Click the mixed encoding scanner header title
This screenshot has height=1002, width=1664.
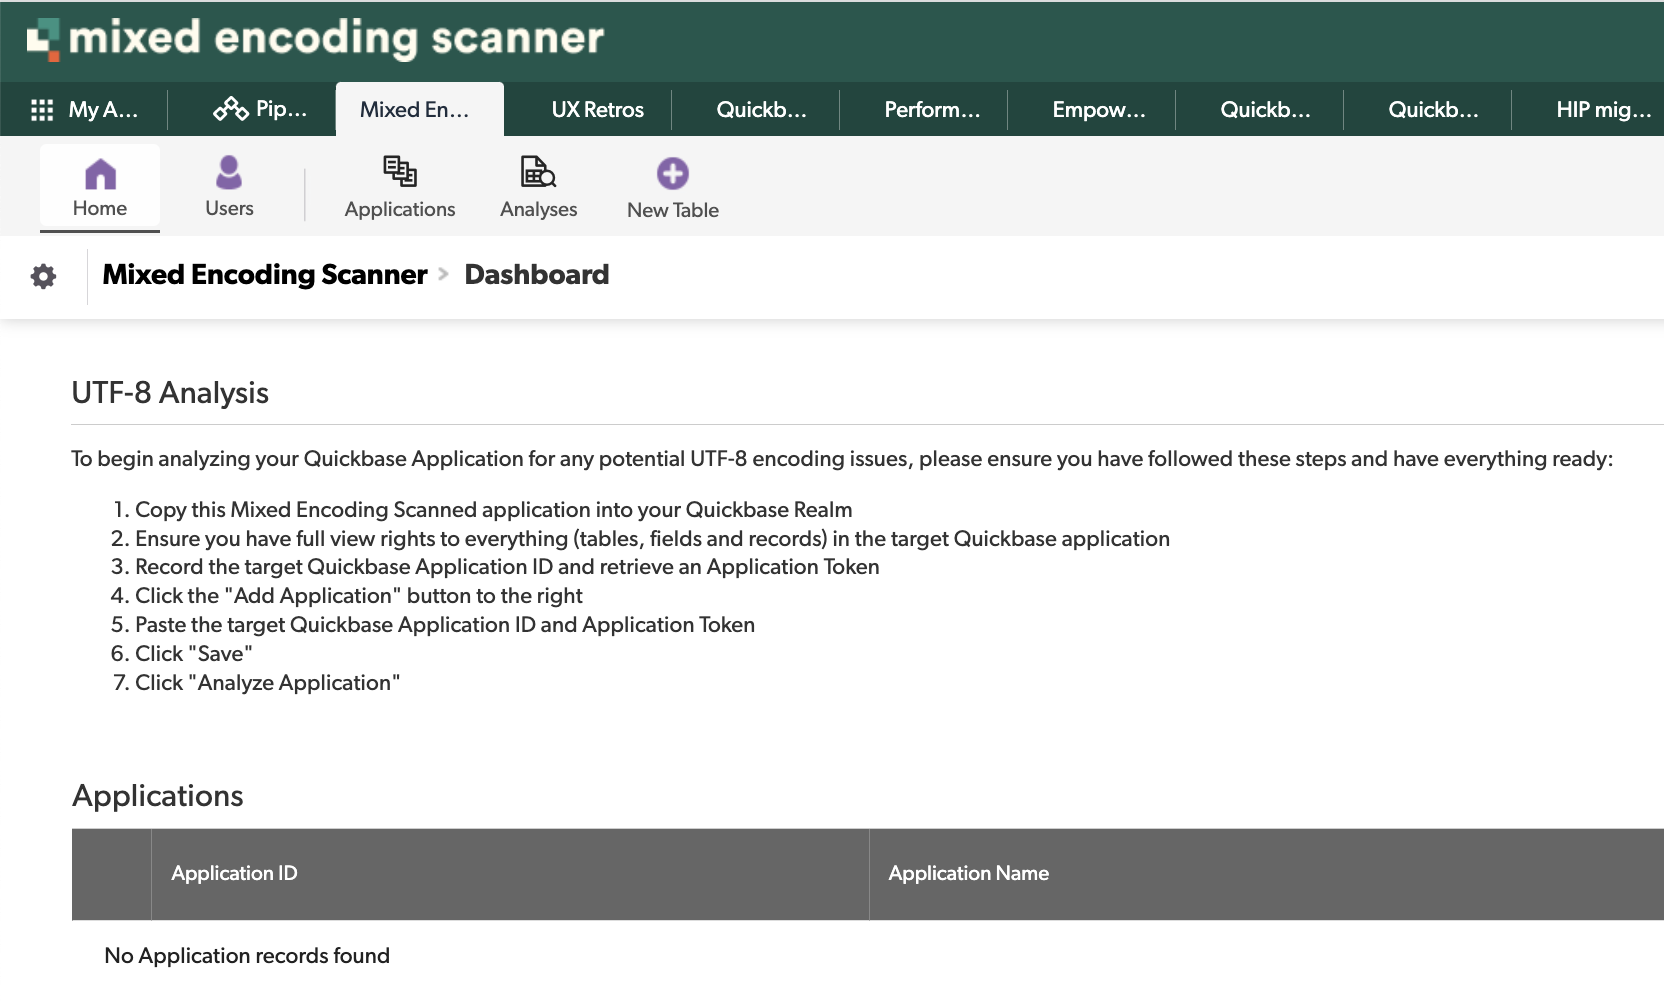336,38
